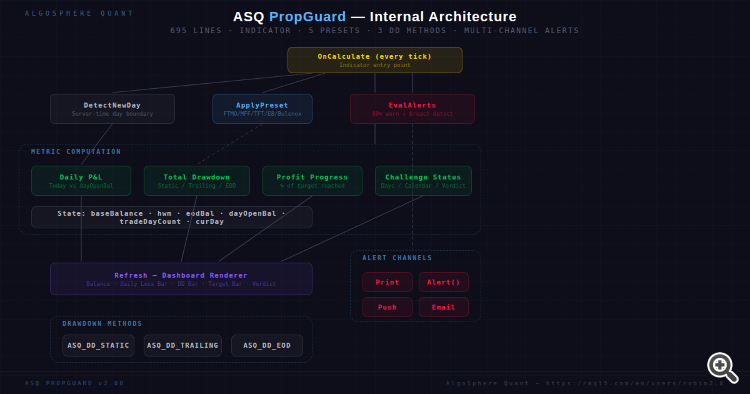The width and height of the screenshot is (750, 394).
Task: Open the mql5.com footer link
Action: point(635,383)
